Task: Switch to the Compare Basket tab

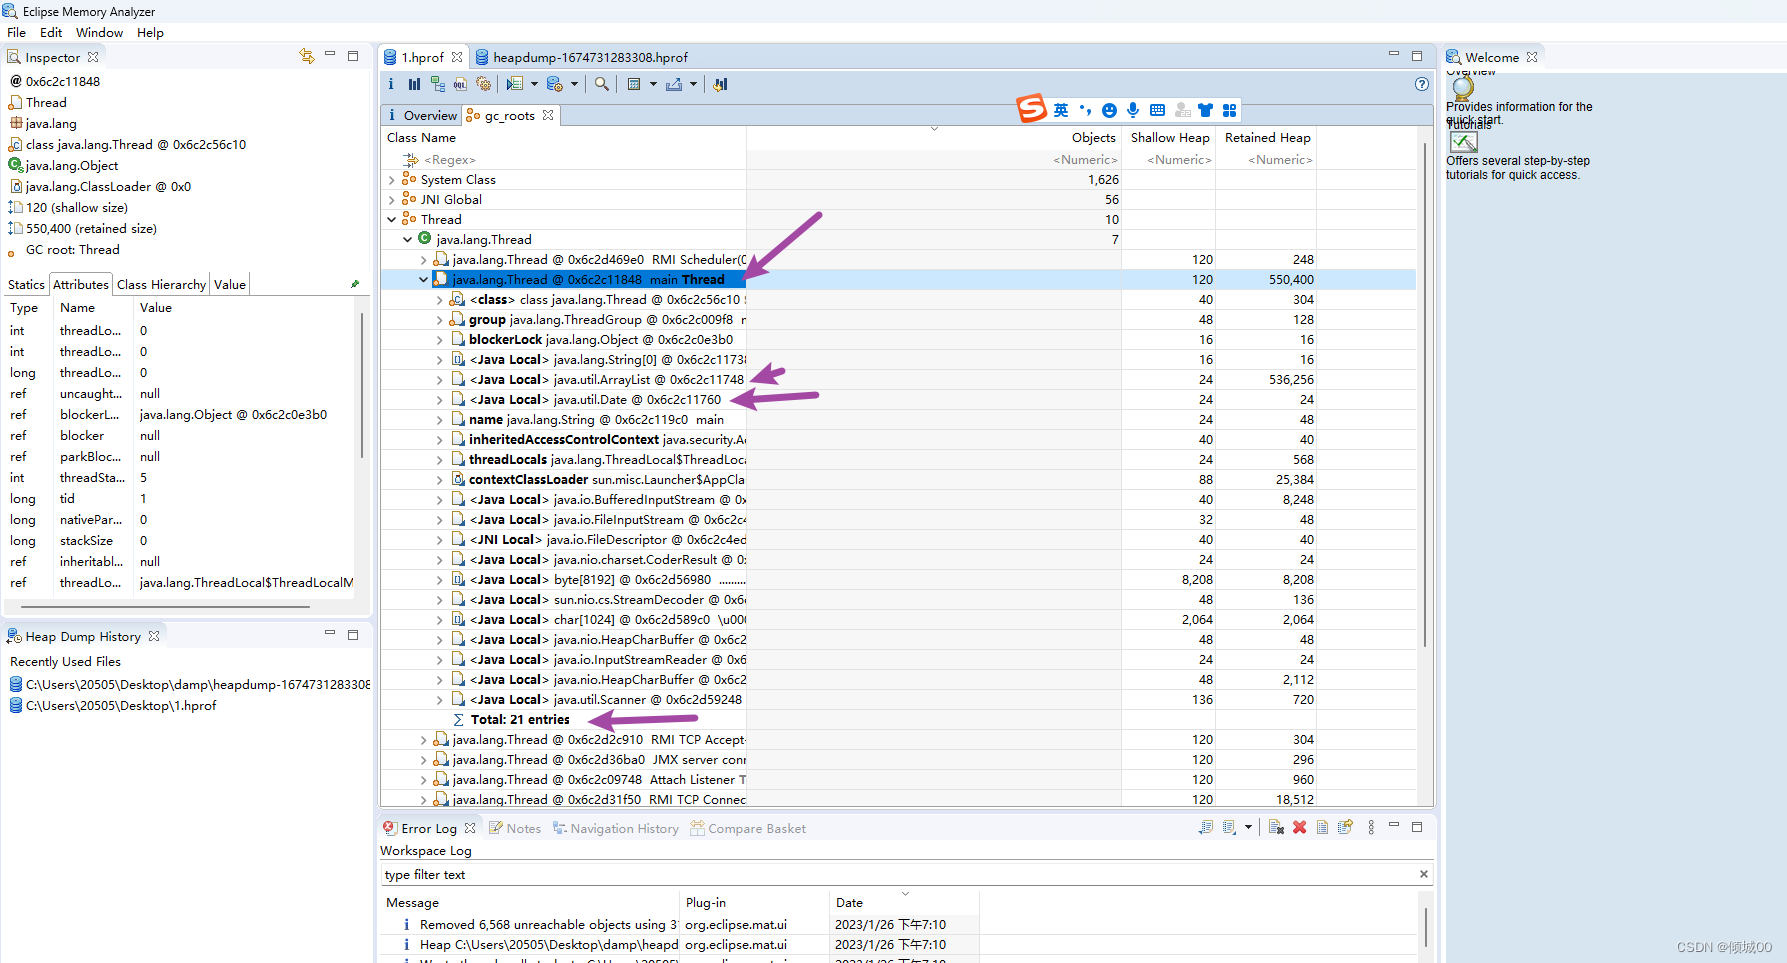Action: click(748, 828)
